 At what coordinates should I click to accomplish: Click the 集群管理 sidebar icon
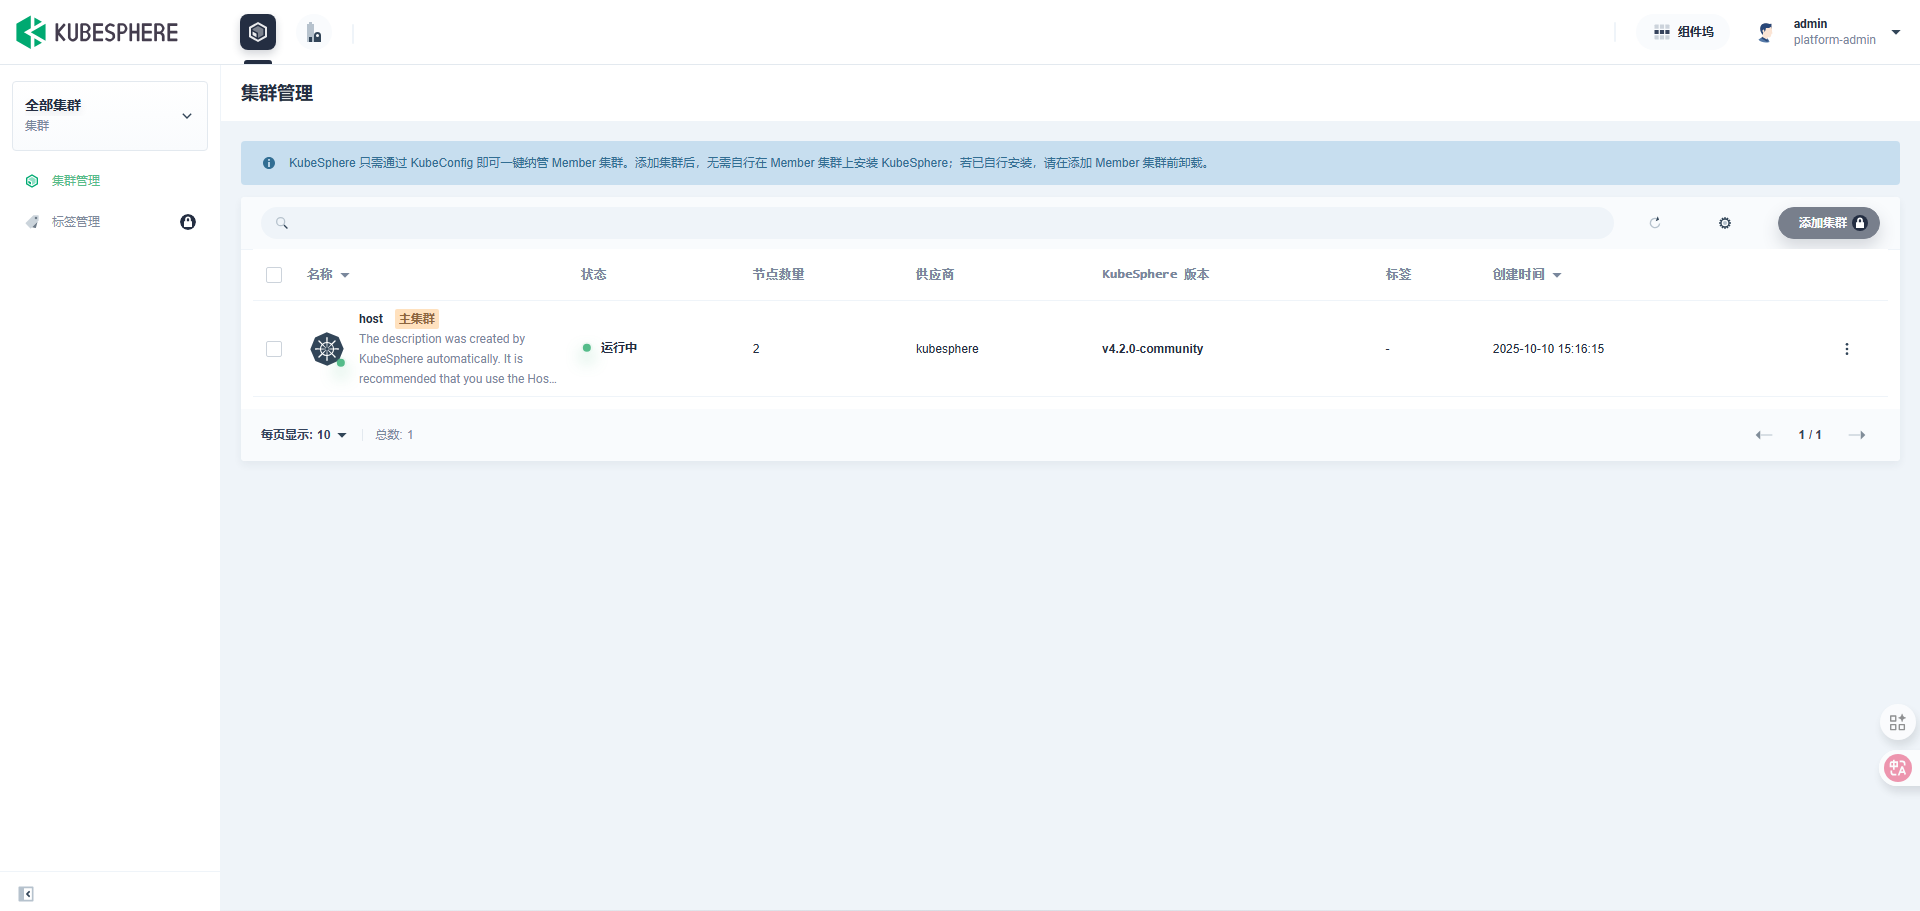pos(32,181)
